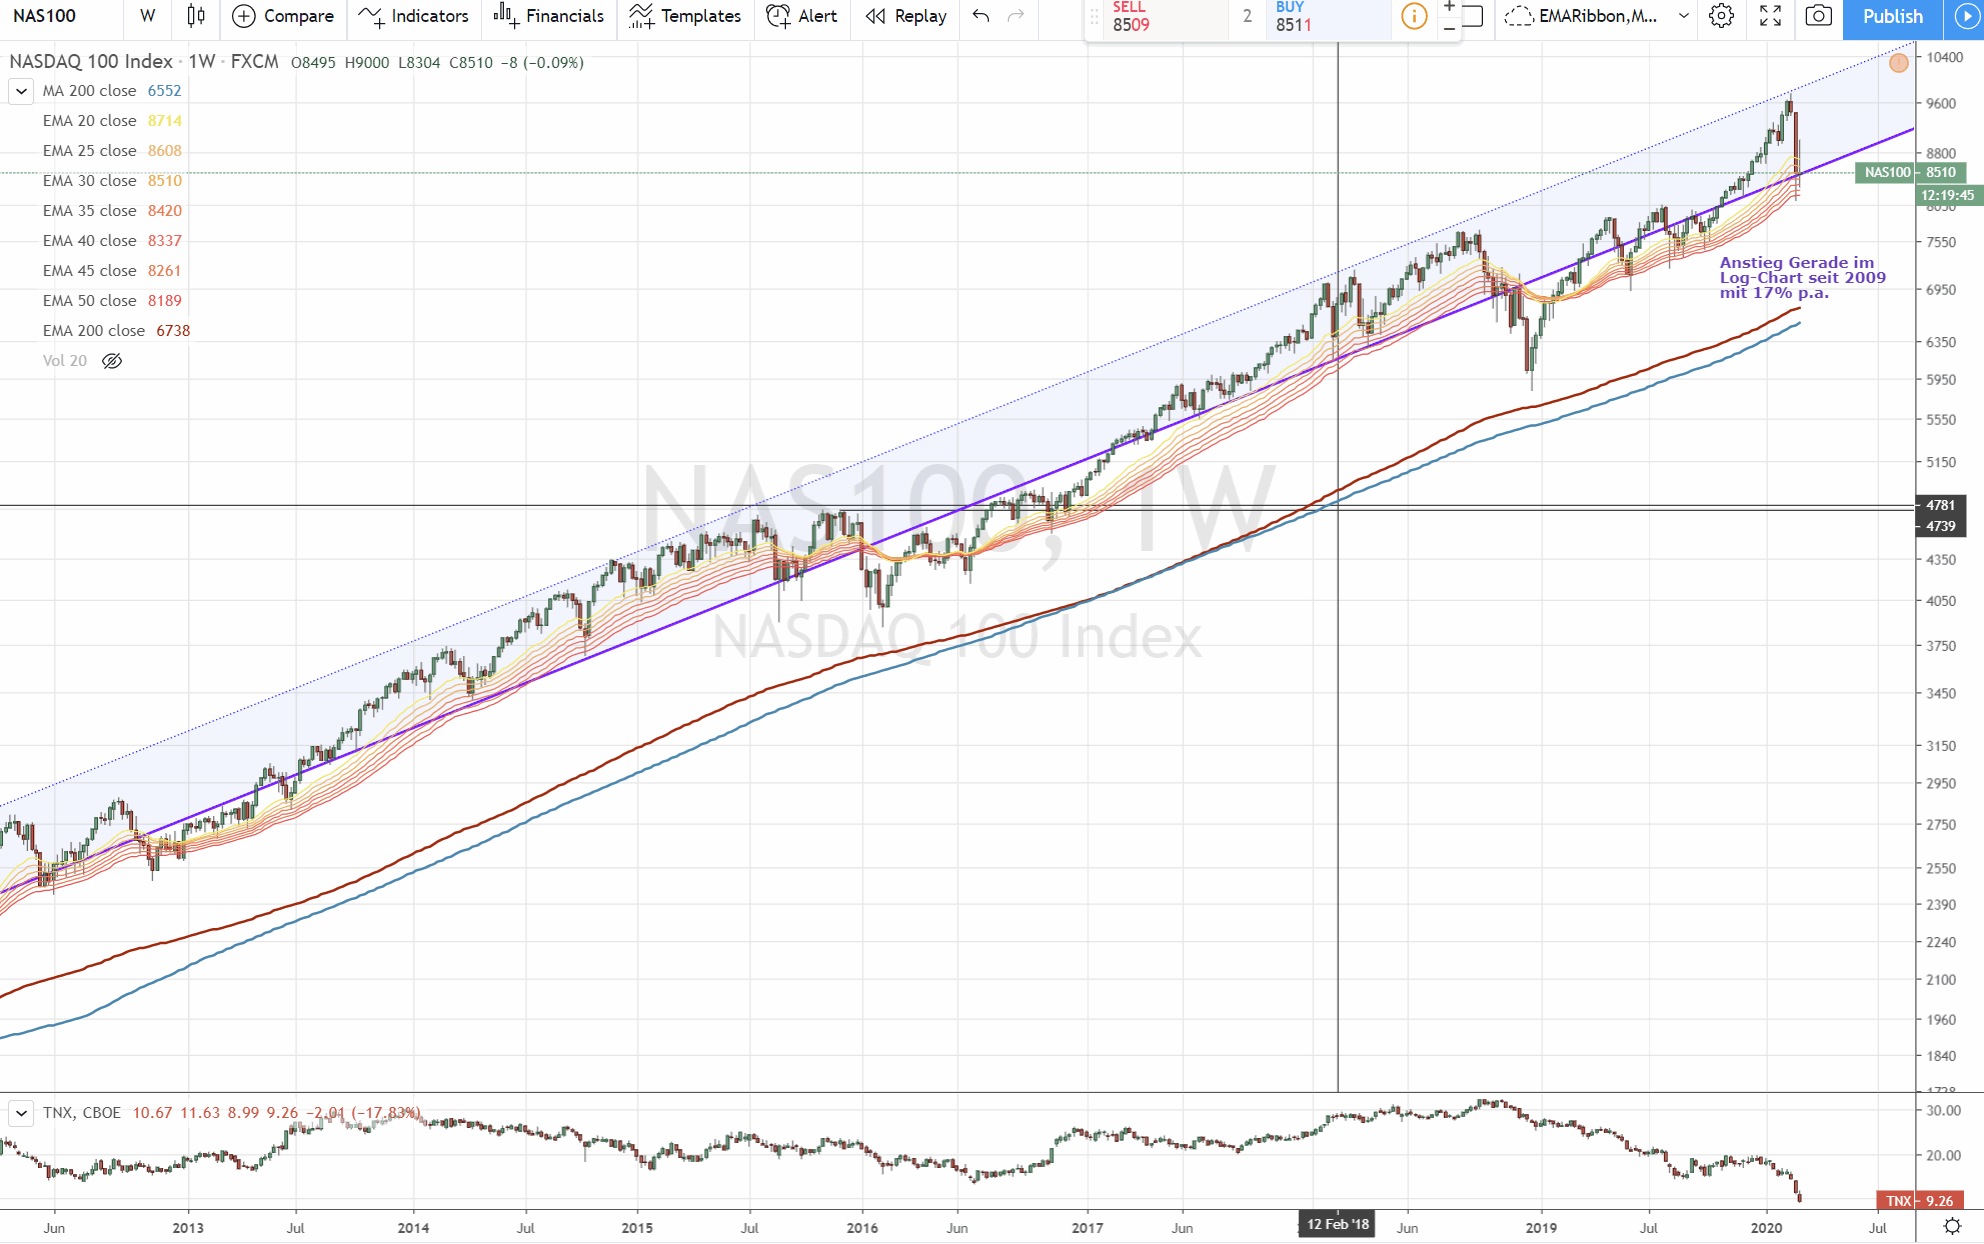Image resolution: width=1984 pixels, height=1244 pixels.
Task: Open the Financials menu
Action: 549,16
